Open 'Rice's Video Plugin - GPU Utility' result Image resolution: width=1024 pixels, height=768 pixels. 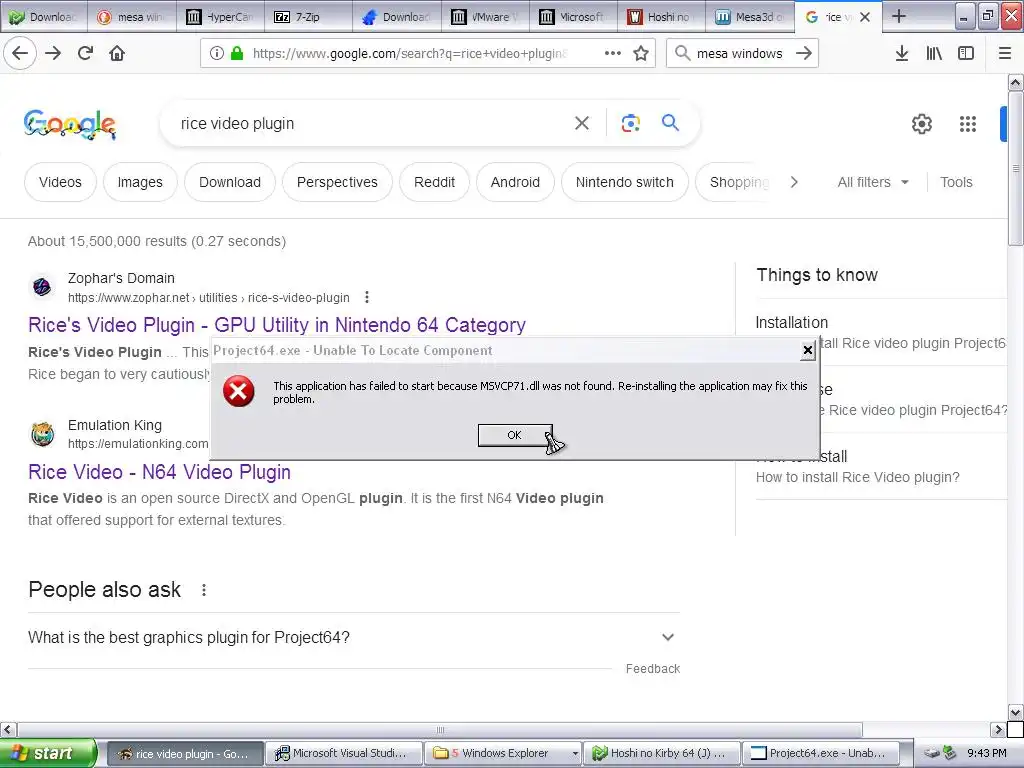tap(277, 325)
